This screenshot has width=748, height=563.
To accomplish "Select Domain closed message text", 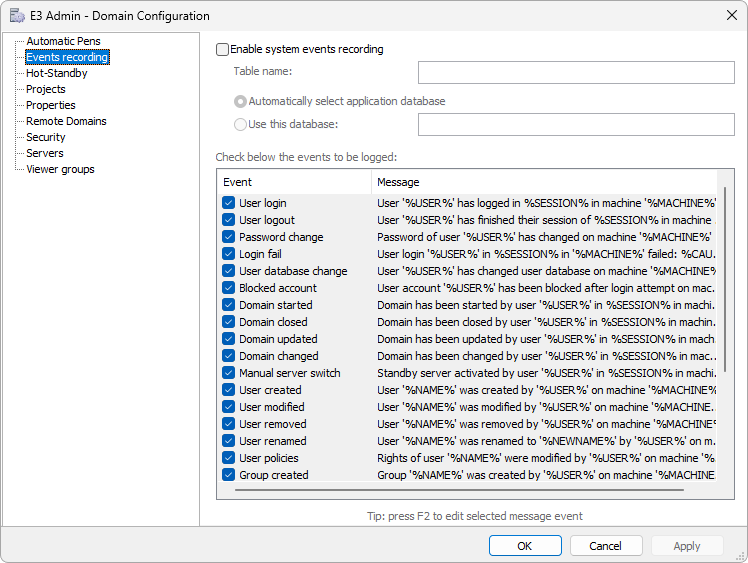I will pyautogui.click(x=546, y=322).
